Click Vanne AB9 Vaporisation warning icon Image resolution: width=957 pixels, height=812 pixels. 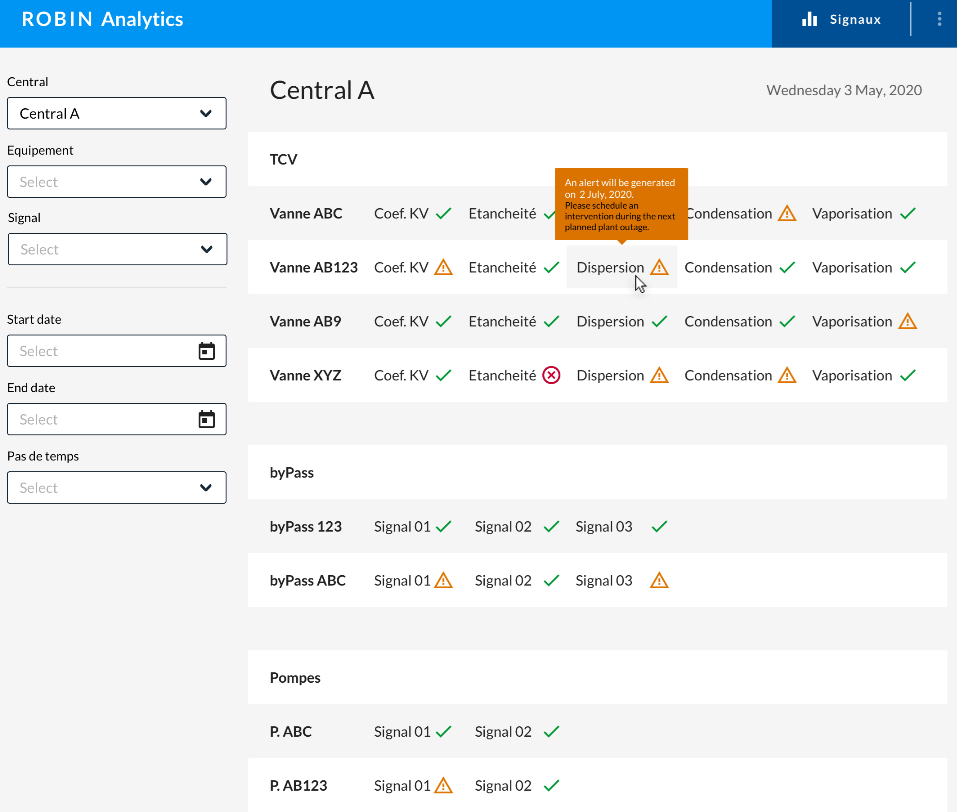pyautogui.click(x=908, y=321)
